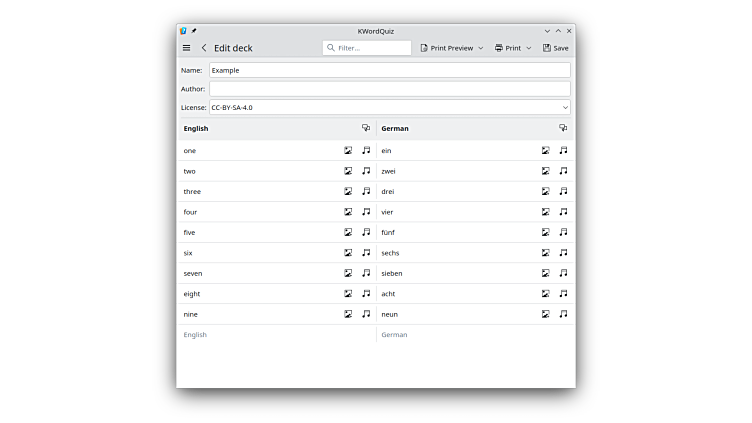Attach image to German word 'zwei'

(546, 171)
